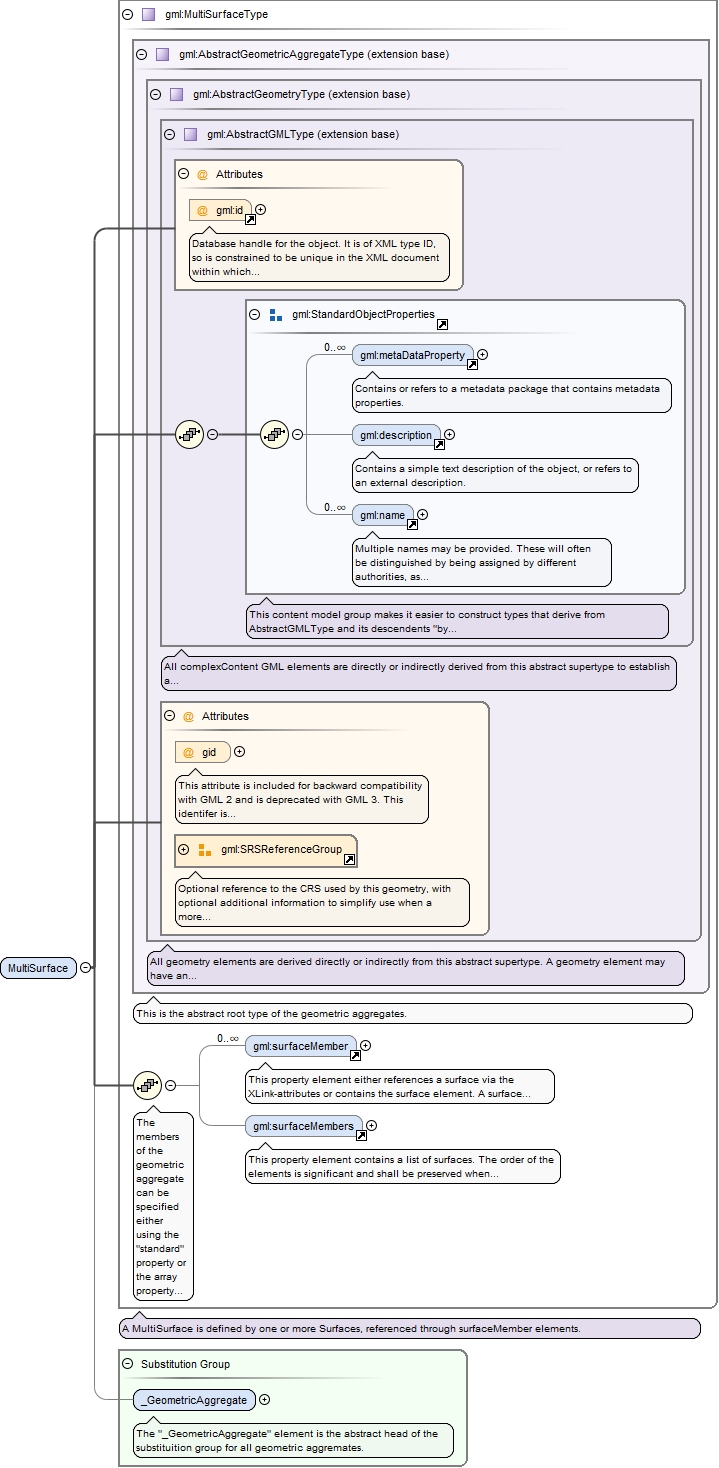Expand gml:surfaceMember plus button
The width and height of the screenshot is (719, 1468).
coord(365,1046)
